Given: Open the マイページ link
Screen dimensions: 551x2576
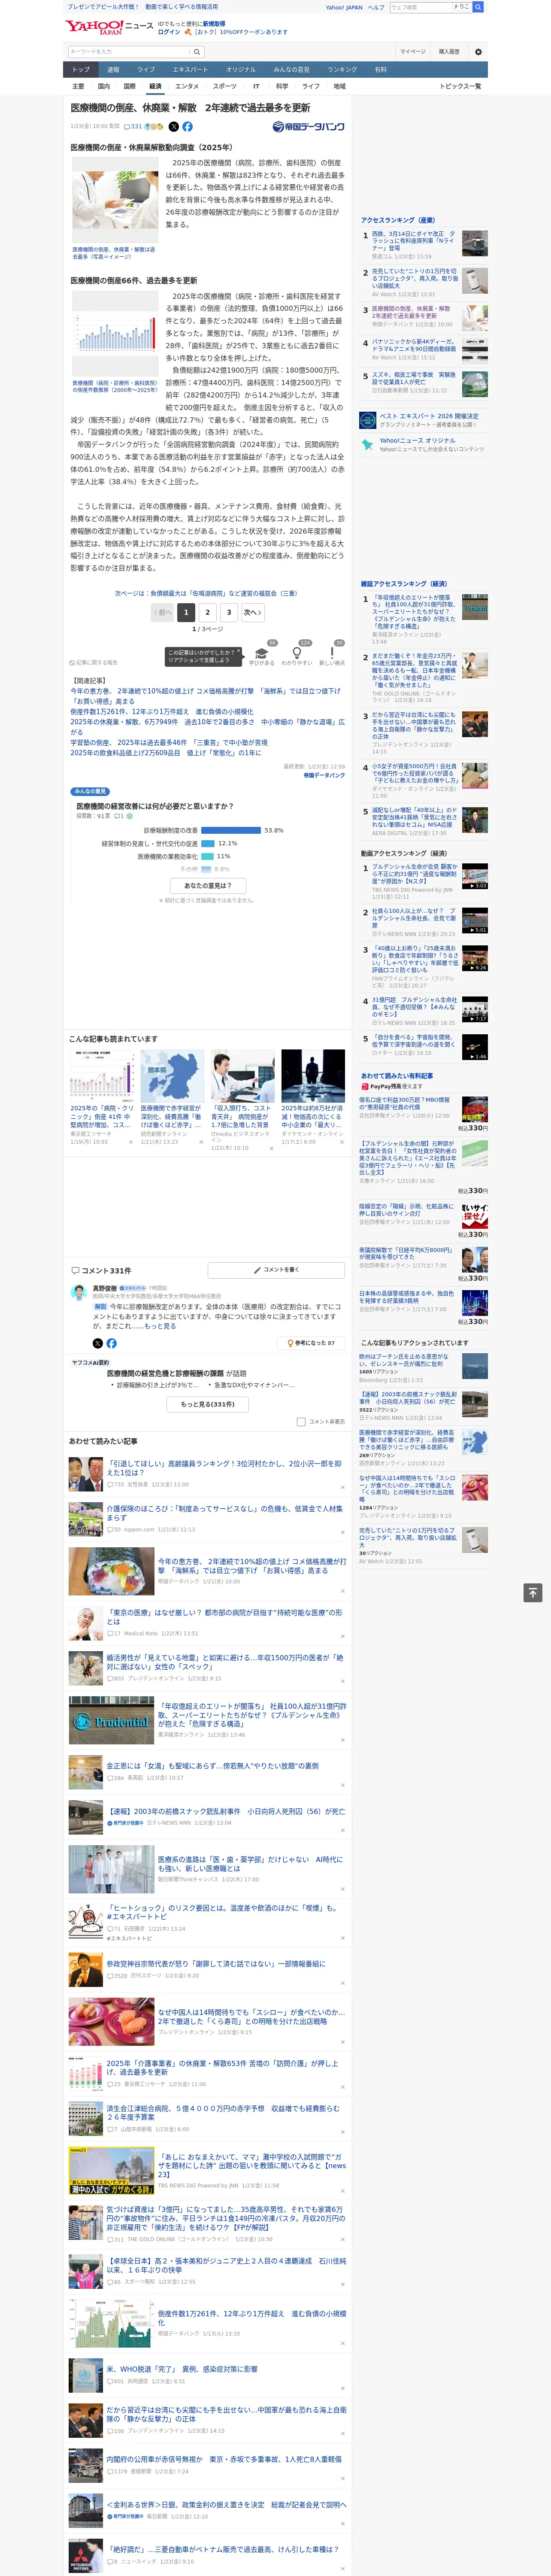Looking at the screenshot, I should [x=413, y=52].
